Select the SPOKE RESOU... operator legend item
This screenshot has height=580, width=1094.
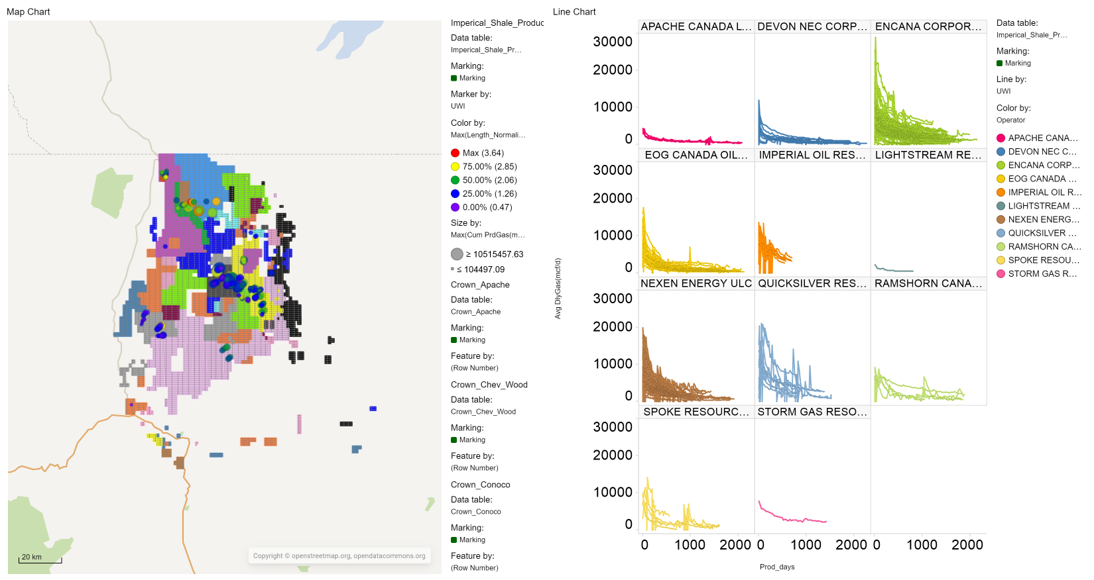[x=1038, y=260]
